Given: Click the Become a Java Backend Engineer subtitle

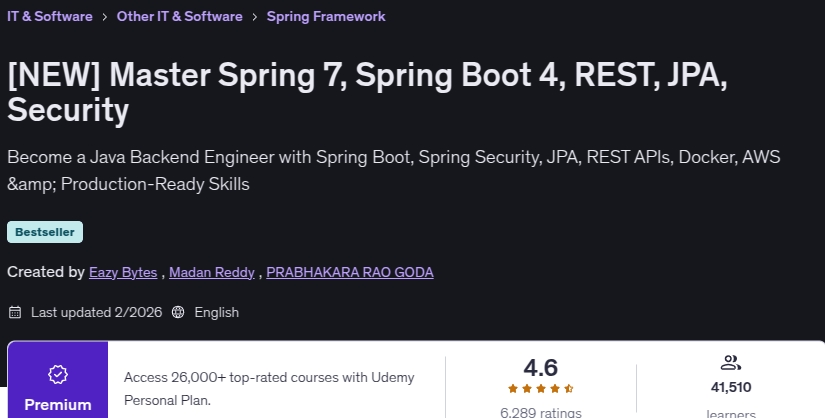Looking at the screenshot, I should (x=394, y=171).
